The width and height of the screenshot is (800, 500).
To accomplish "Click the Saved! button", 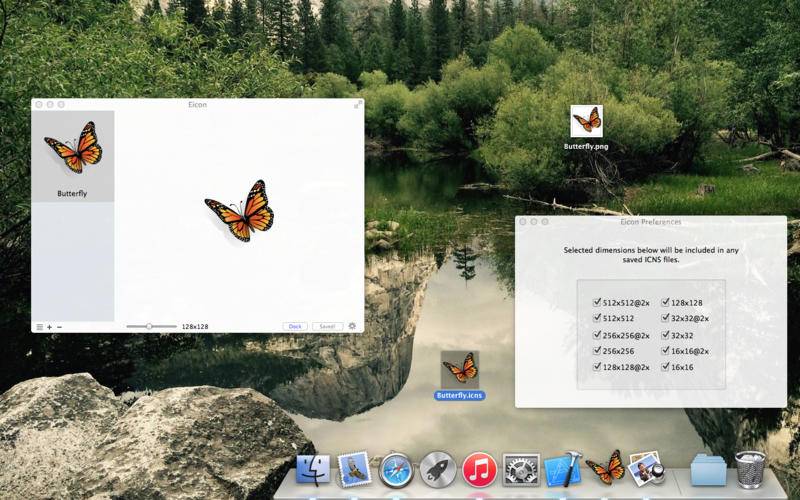I will point(327,327).
